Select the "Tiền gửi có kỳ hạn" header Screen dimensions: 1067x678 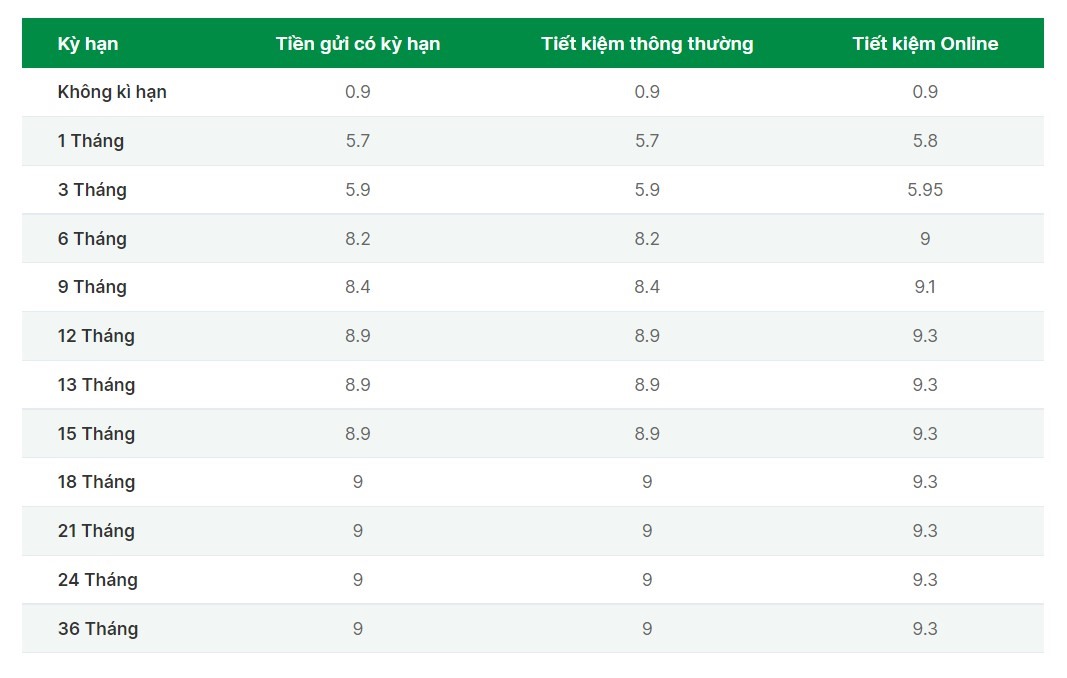pyautogui.click(x=358, y=44)
